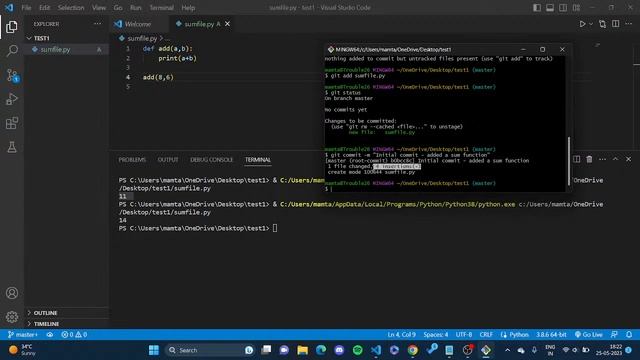
Task: Close the sumfile.py editor tab
Action: (x=227, y=24)
